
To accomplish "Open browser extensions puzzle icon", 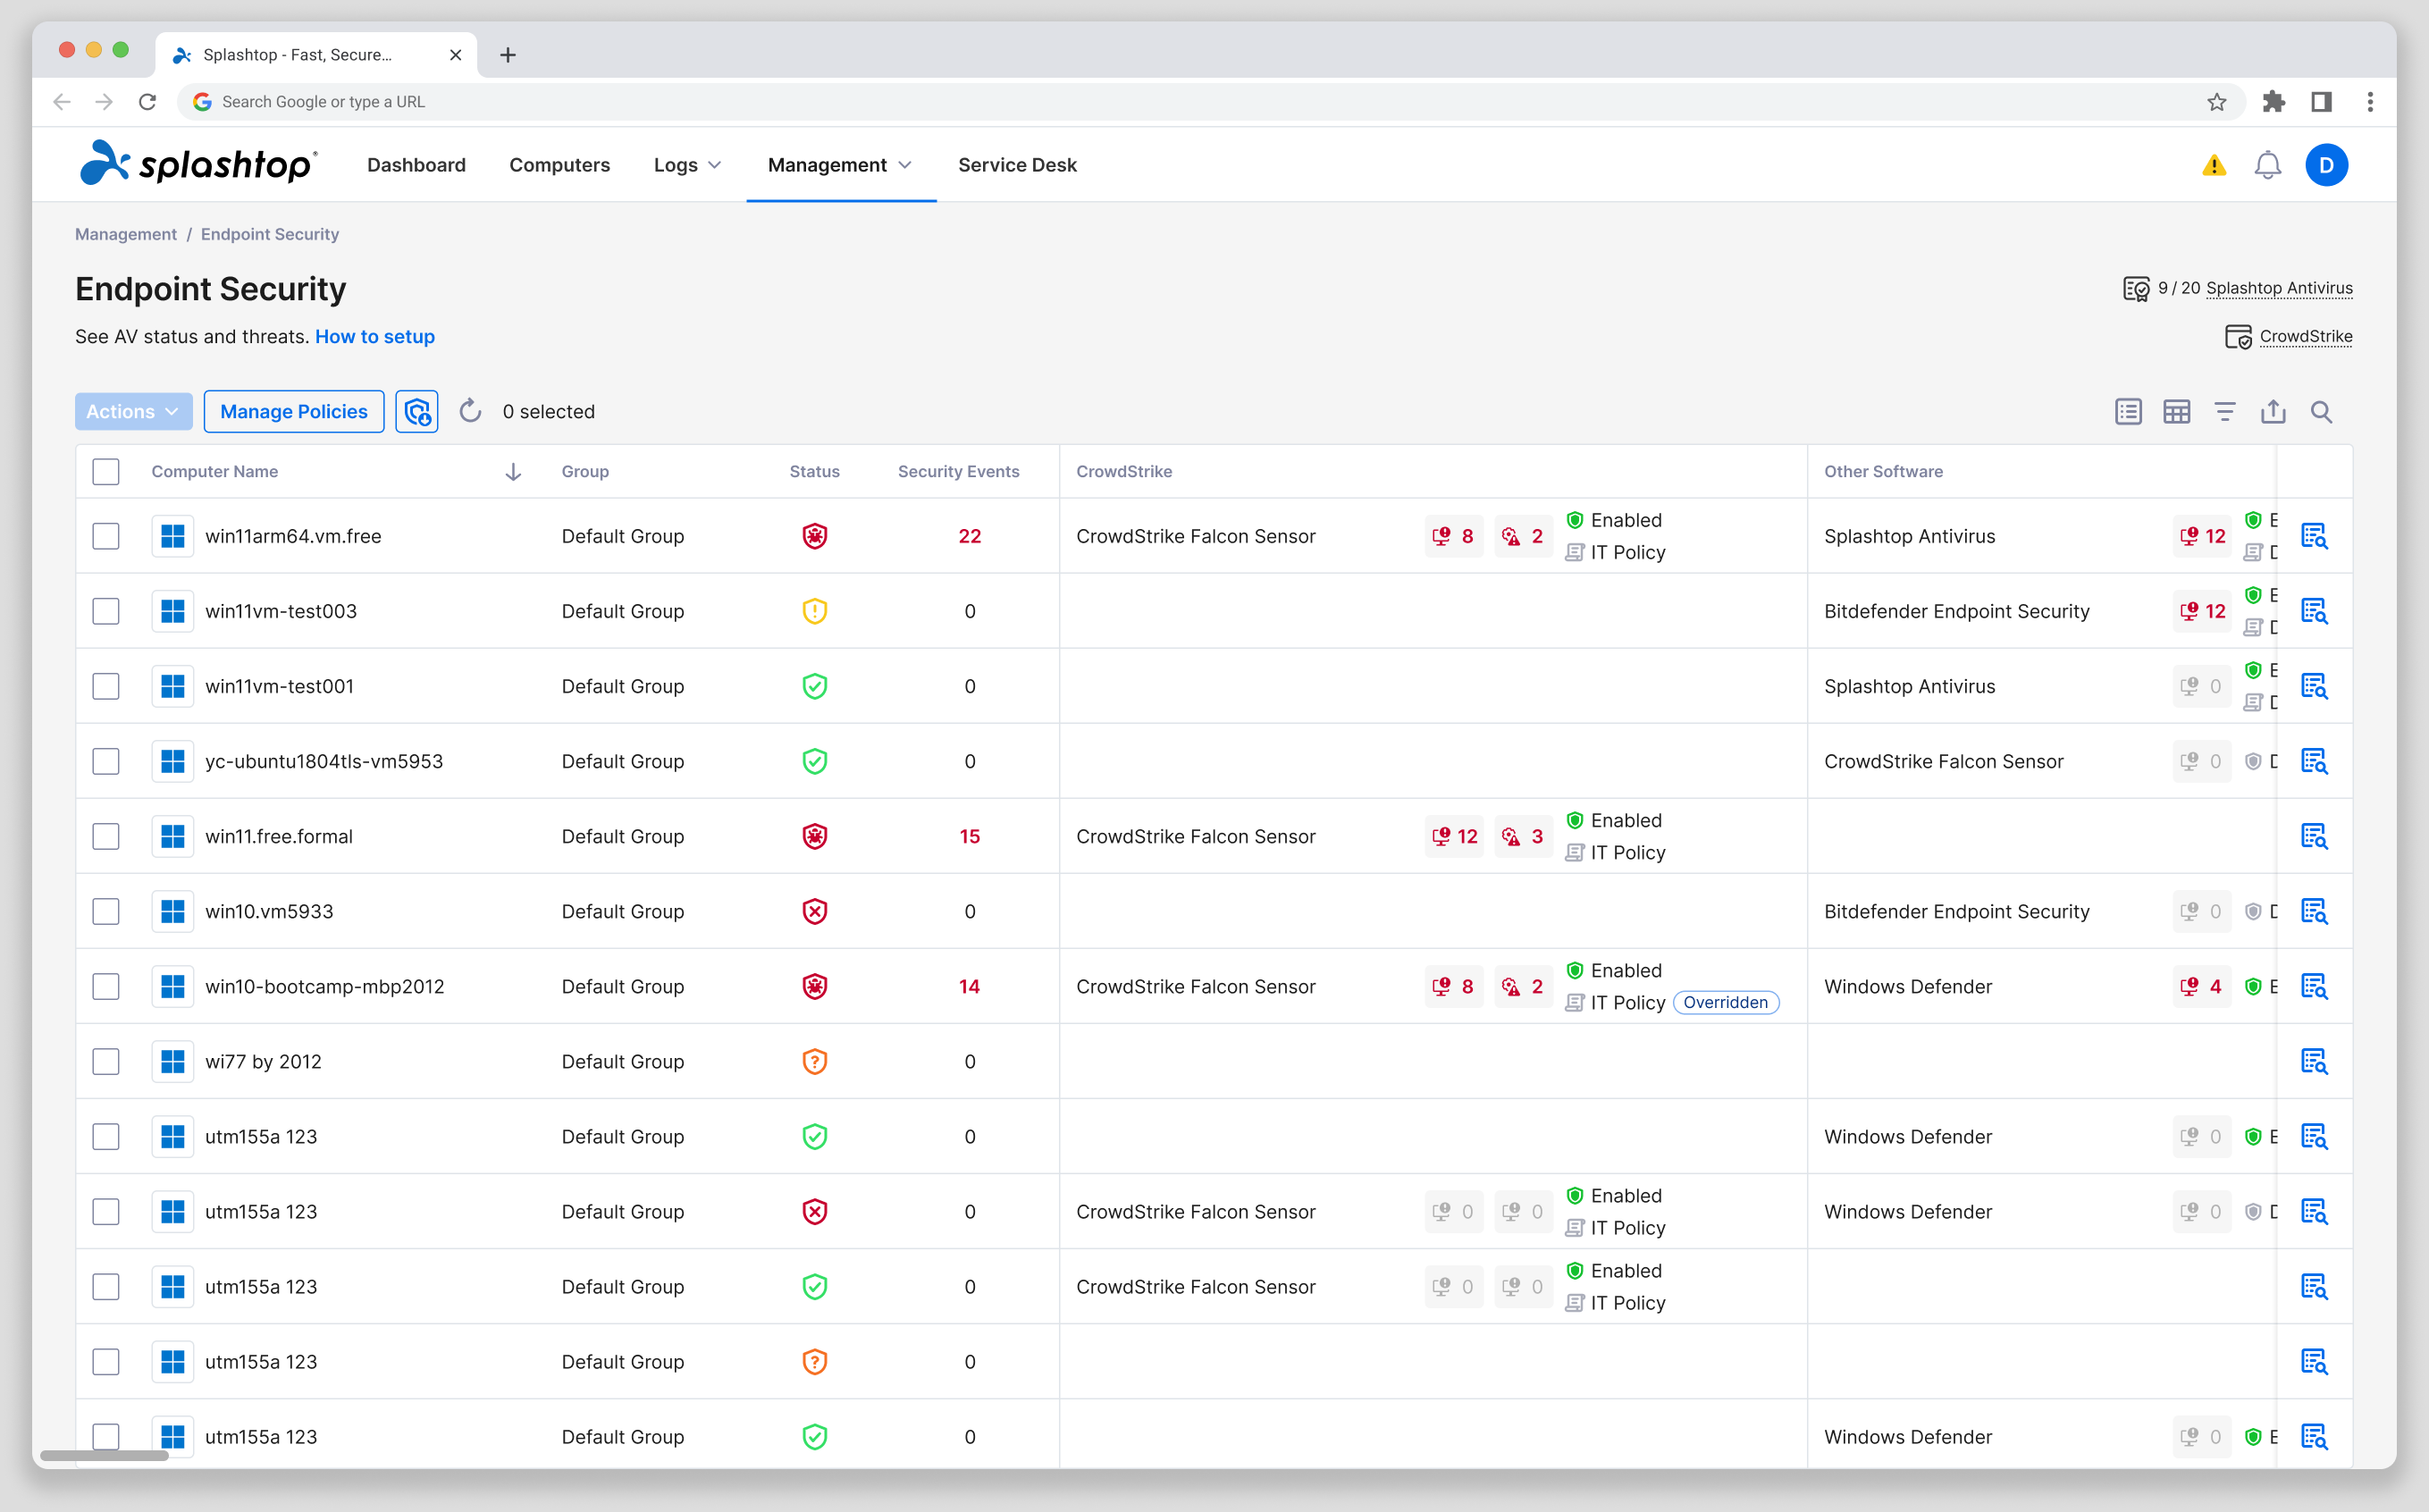I will (2274, 102).
